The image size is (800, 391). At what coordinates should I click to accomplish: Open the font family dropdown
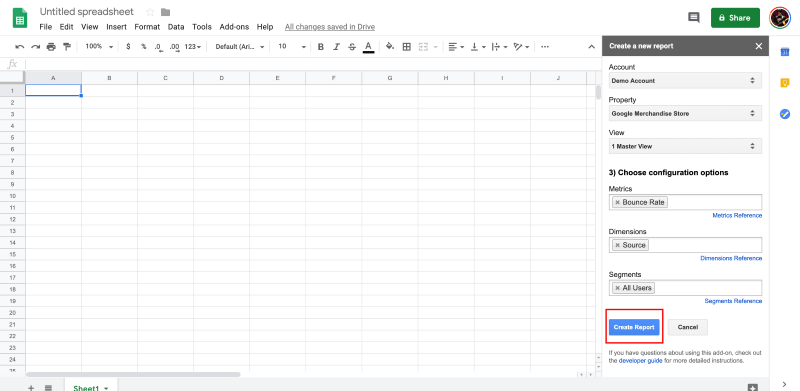click(240, 46)
